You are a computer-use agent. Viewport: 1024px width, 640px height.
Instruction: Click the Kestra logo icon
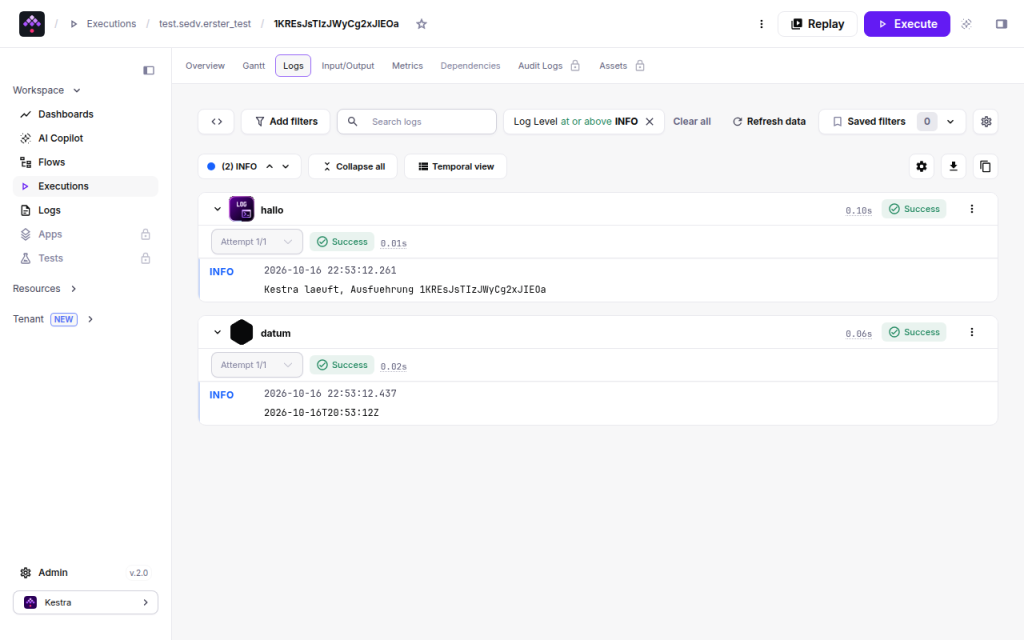[32, 24]
